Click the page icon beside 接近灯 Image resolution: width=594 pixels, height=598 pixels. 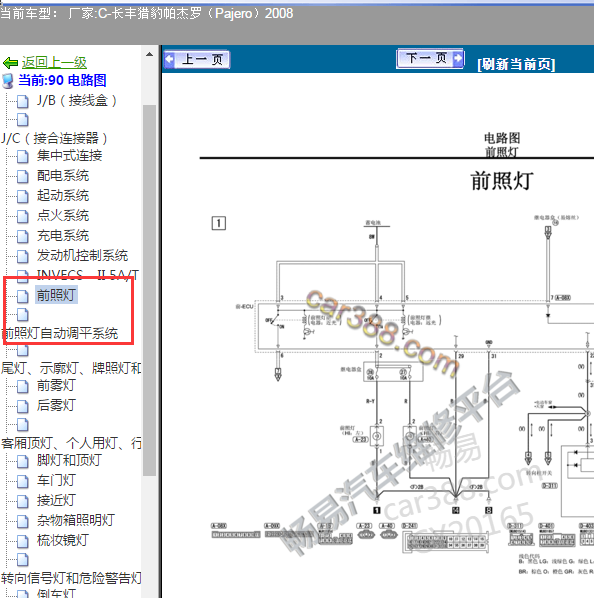coord(22,501)
